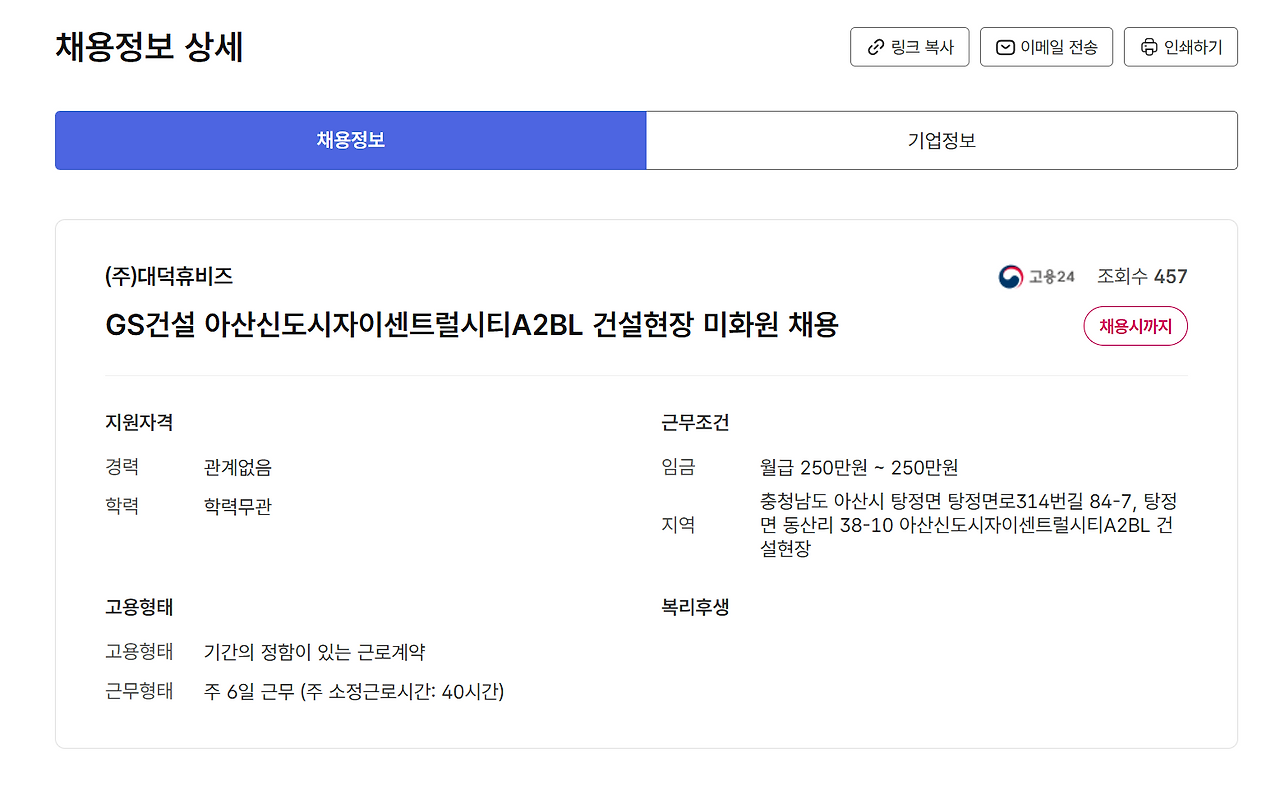Open company page for (주)대덕휴비즈

click(x=170, y=276)
